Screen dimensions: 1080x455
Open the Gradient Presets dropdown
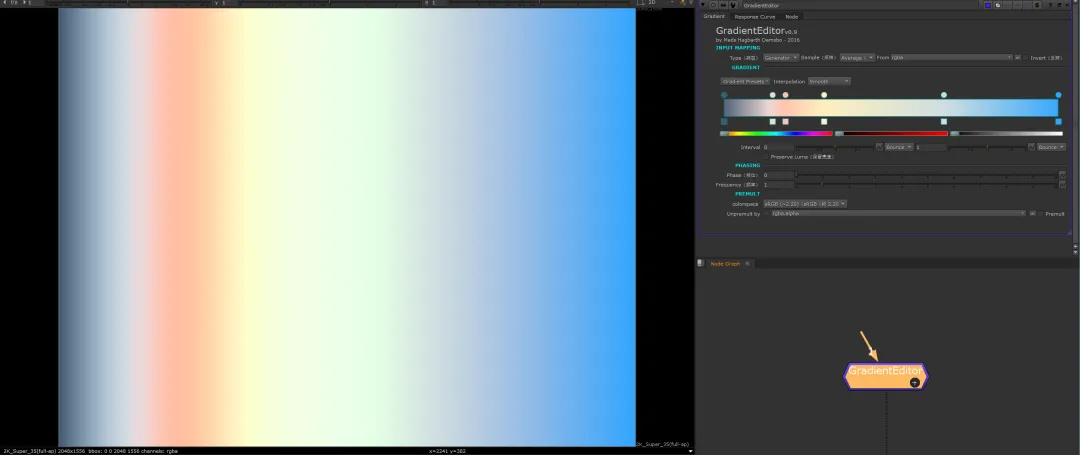745,81
